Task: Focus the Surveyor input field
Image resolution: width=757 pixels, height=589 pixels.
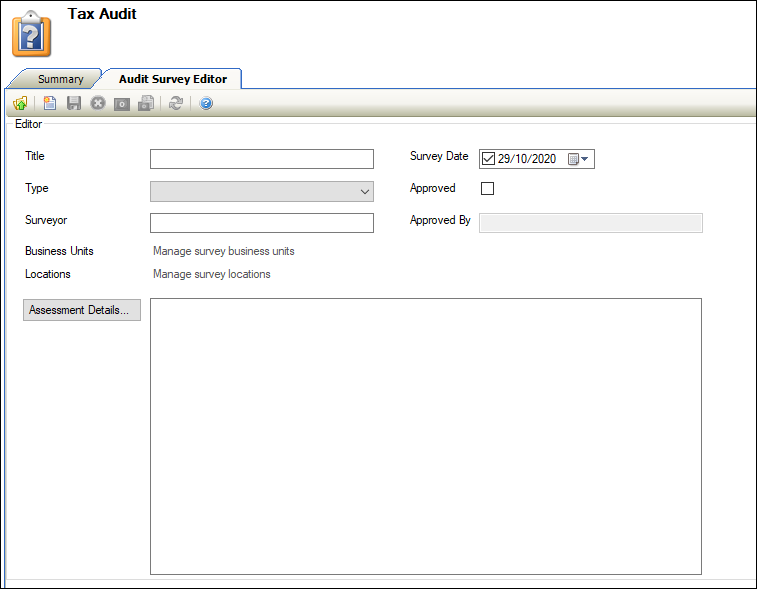Action: (x=261, y=223)
